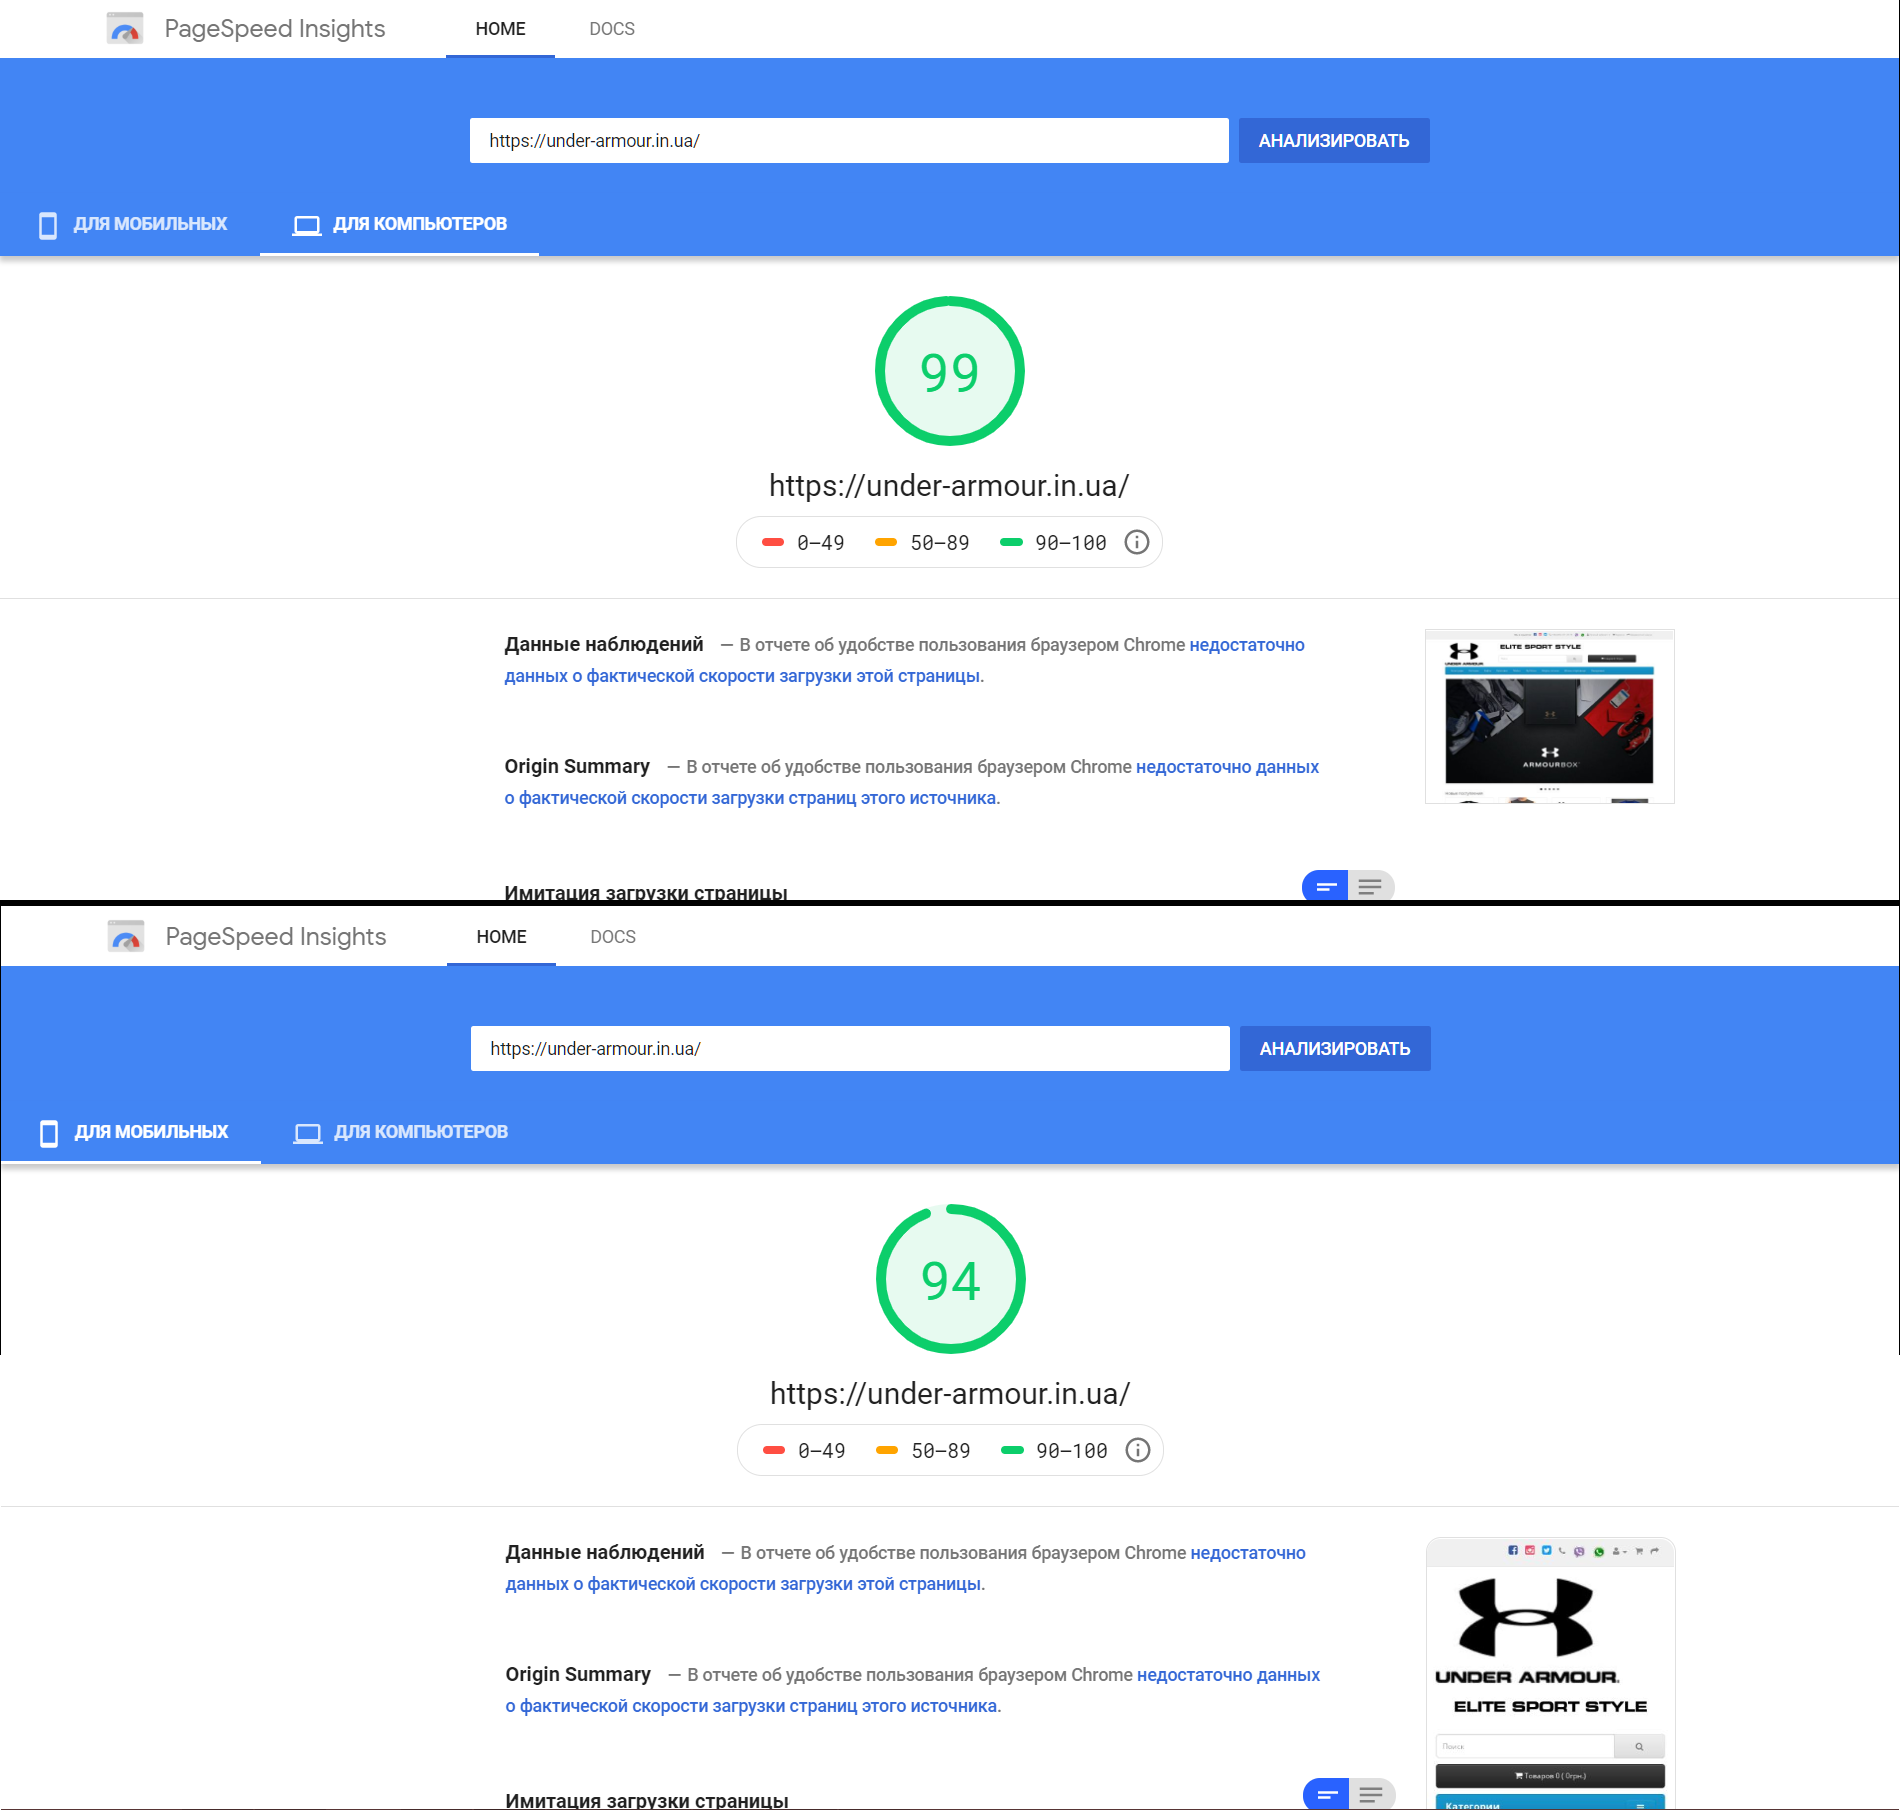Open the HOME tab in bottom window
The width and height of the screenshot is (1900, 1810).
pyautogui.click(x=501, y=937)
